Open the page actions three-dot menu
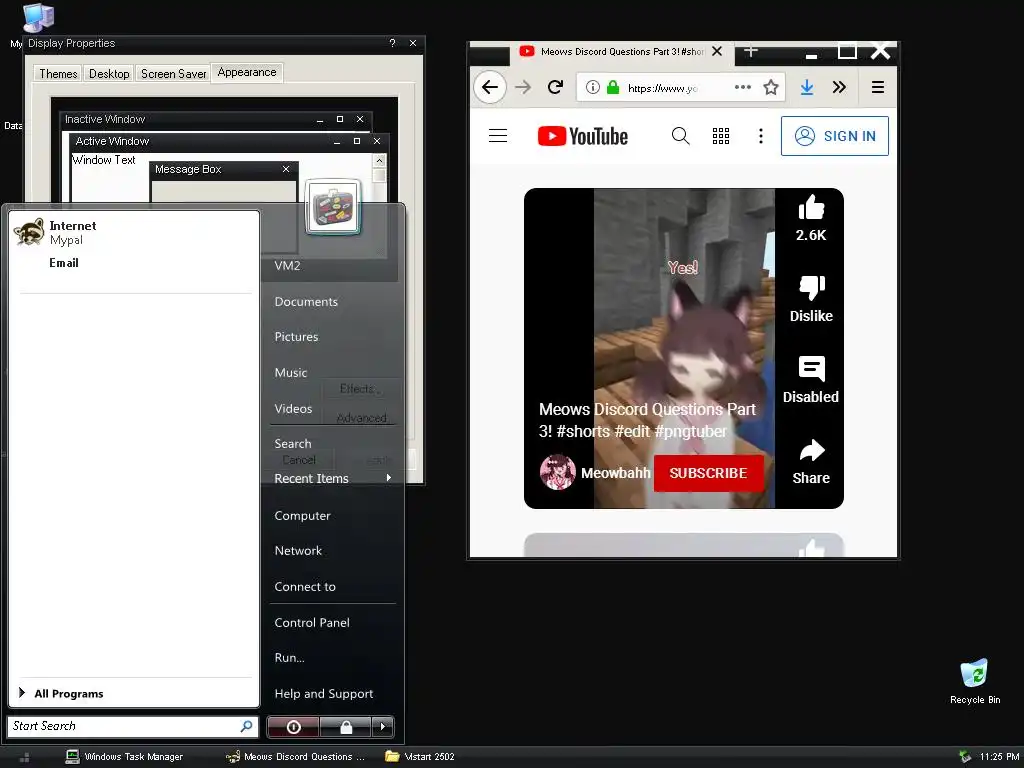The width and height of the screenshot is (1024, 768). [743, 87]
